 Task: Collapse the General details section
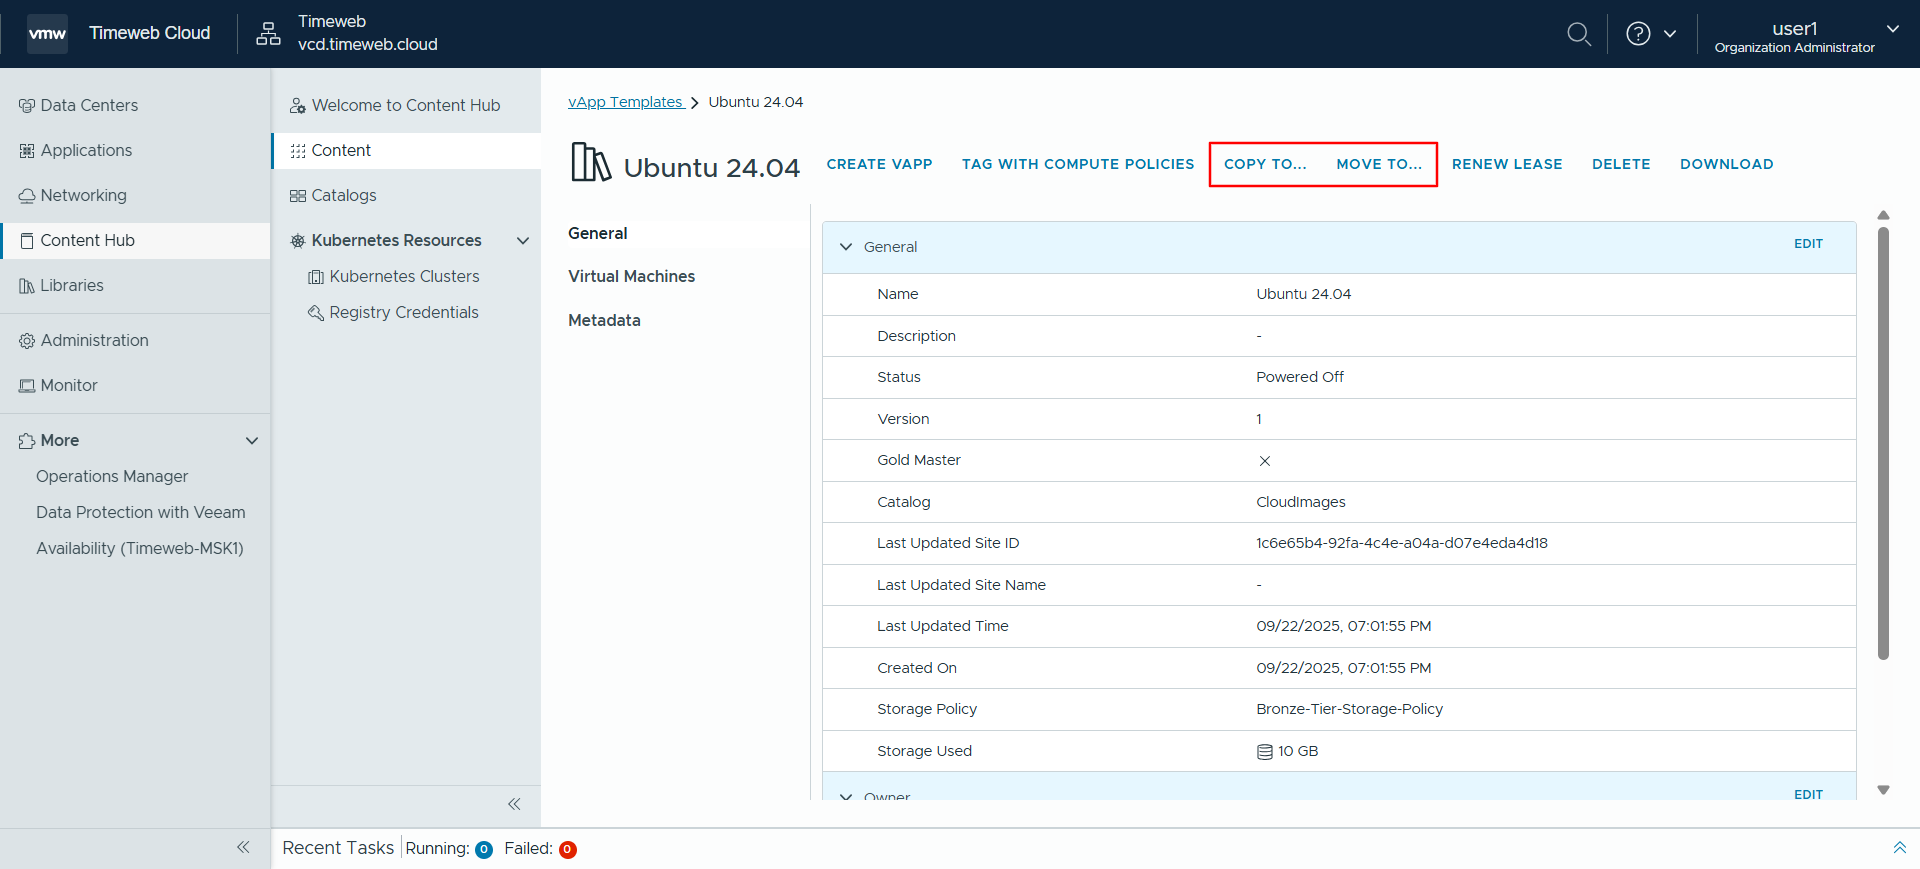846,247
